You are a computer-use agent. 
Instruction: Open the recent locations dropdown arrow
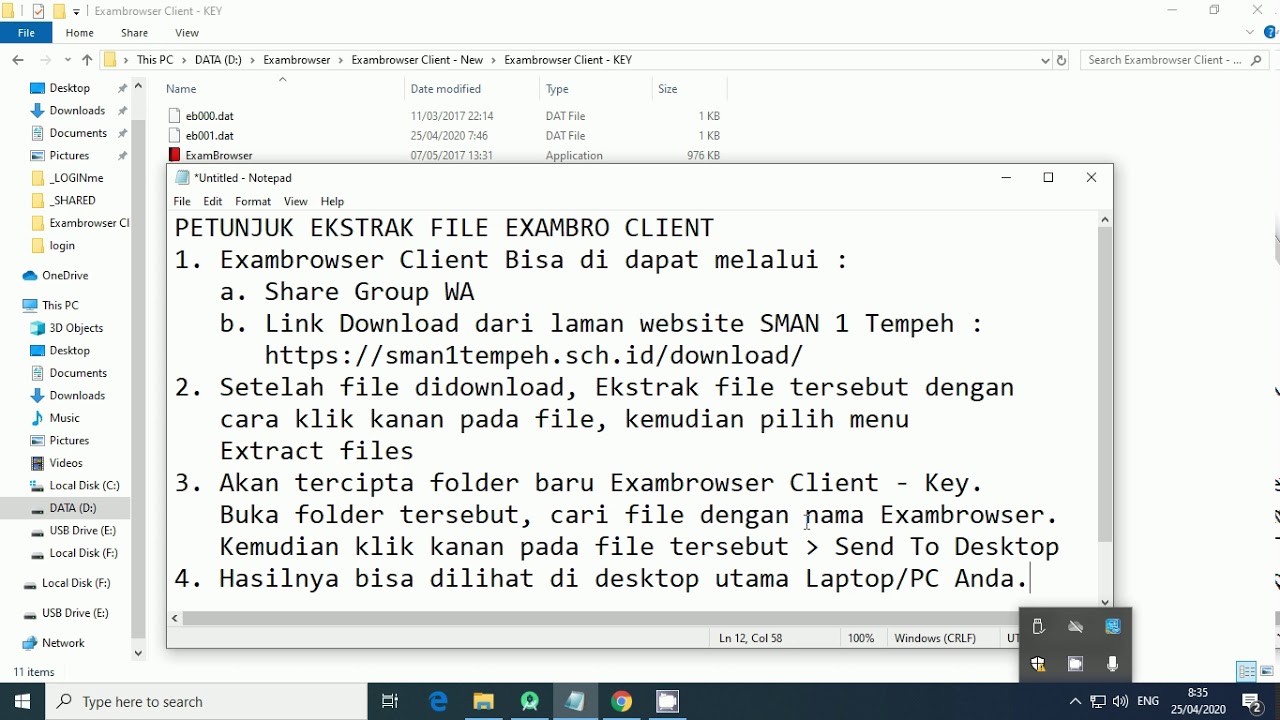coord(68,60)
